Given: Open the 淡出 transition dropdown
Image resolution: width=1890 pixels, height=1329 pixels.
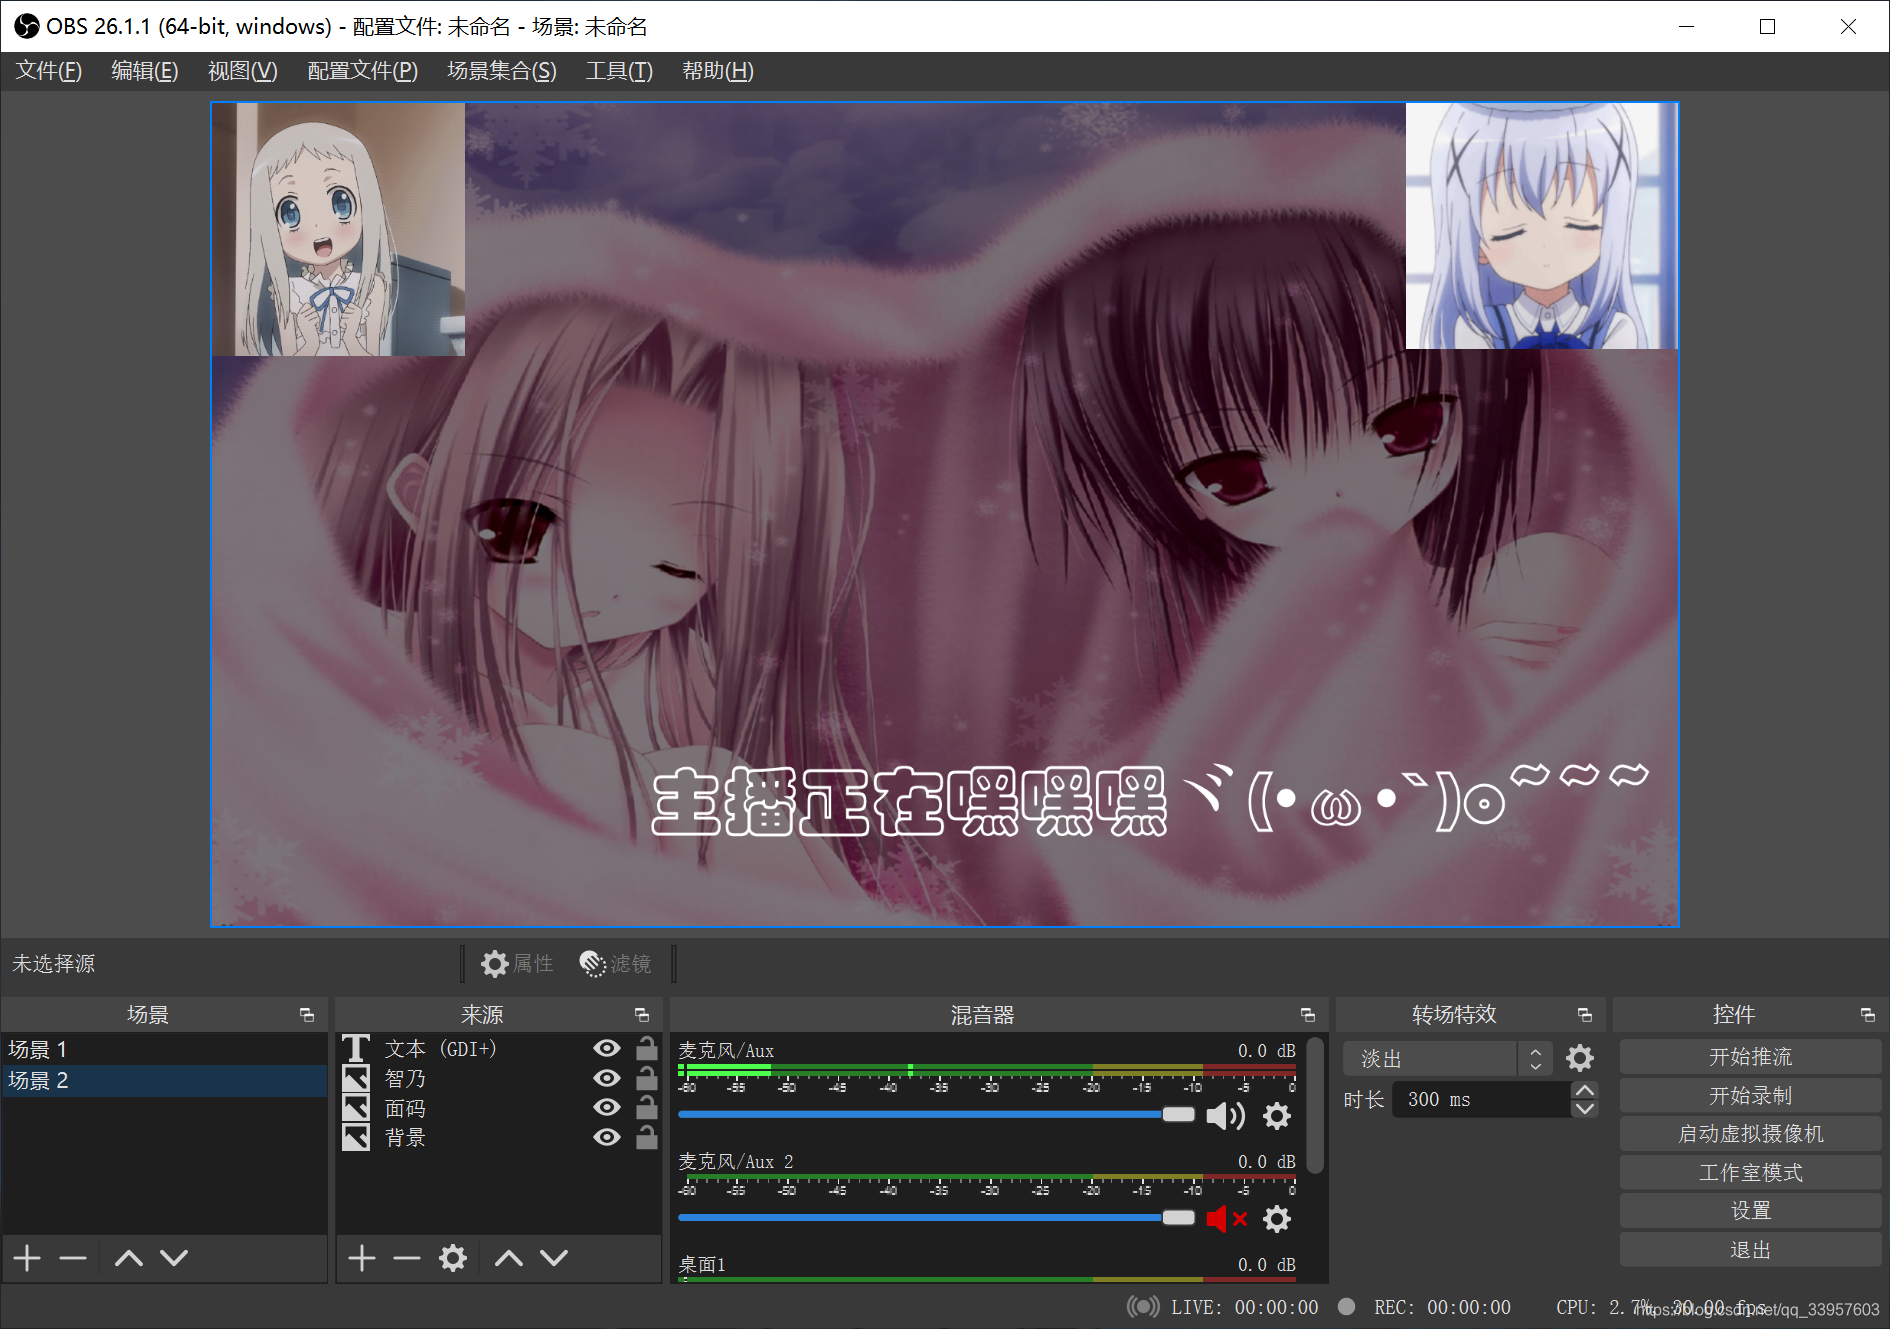Looking at the screenshot, I should pyautogui.click(x=1448, y=1058).
